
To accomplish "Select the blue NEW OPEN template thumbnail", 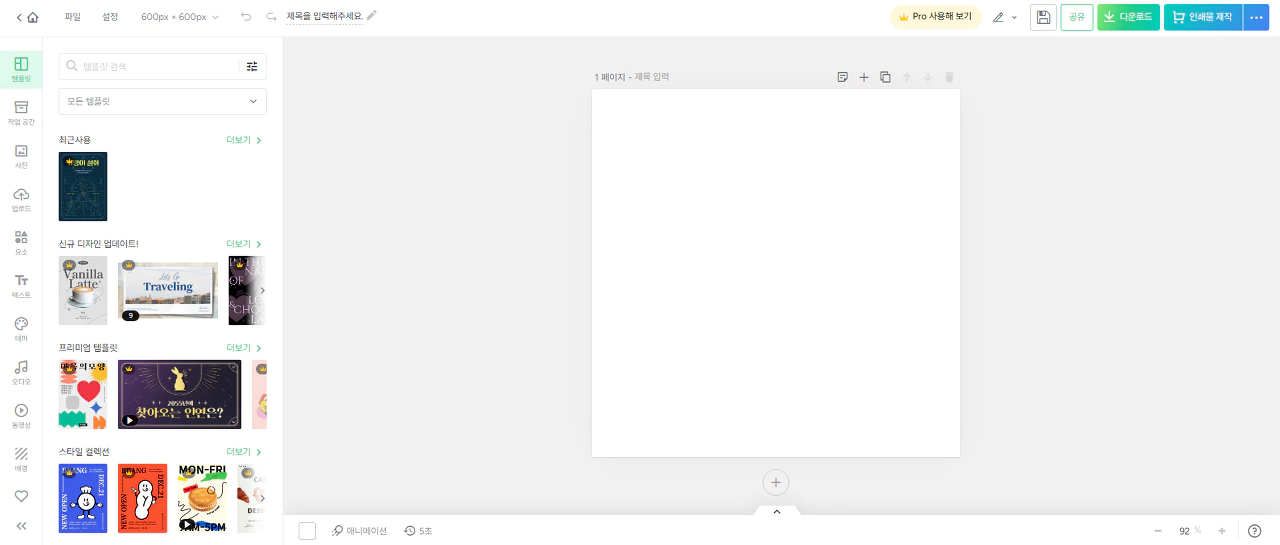I will point(83,498).
